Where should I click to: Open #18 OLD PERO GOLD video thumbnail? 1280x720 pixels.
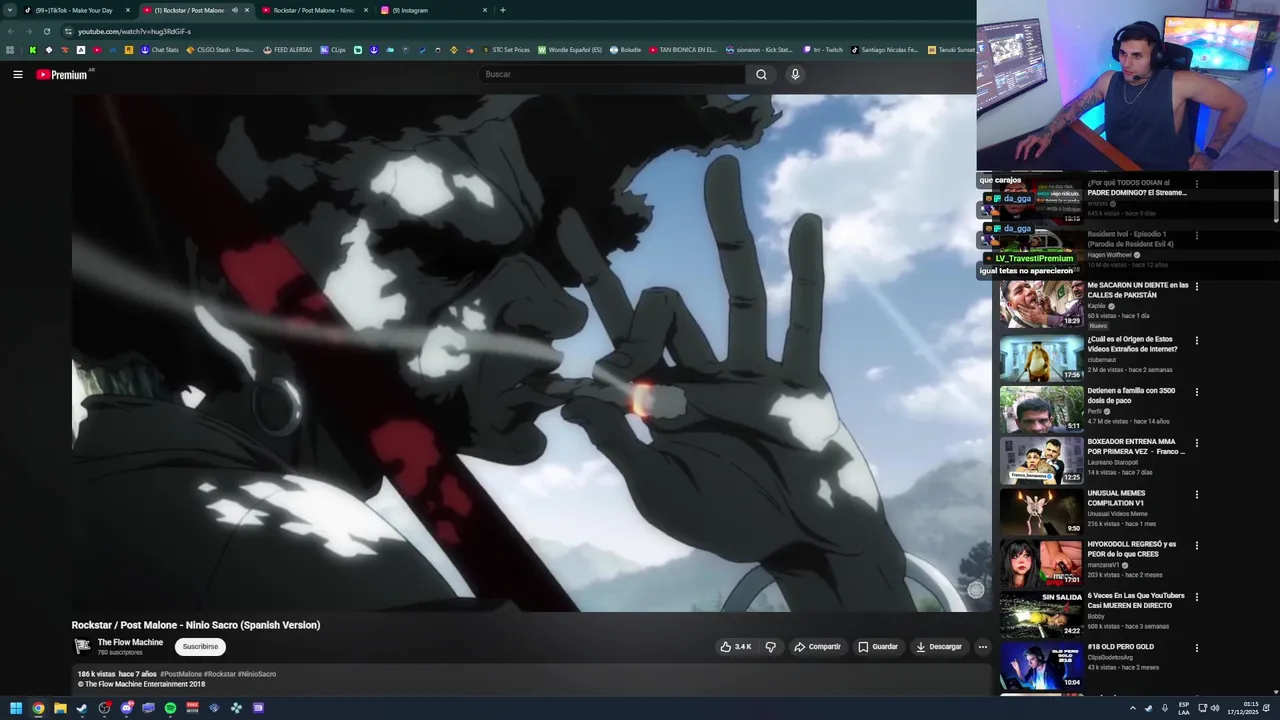click(x=1041, y=666)
